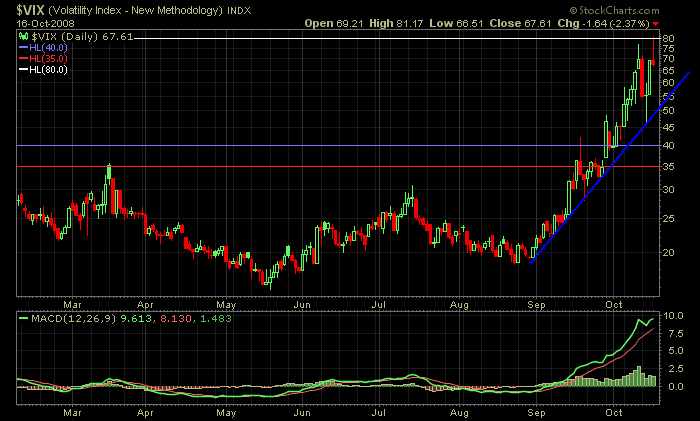The height and width of the screenshot is (421, 700).
Task: Click the '$VIX (Daily) 67.61' legend entry
Action: (x=82, y=37)
